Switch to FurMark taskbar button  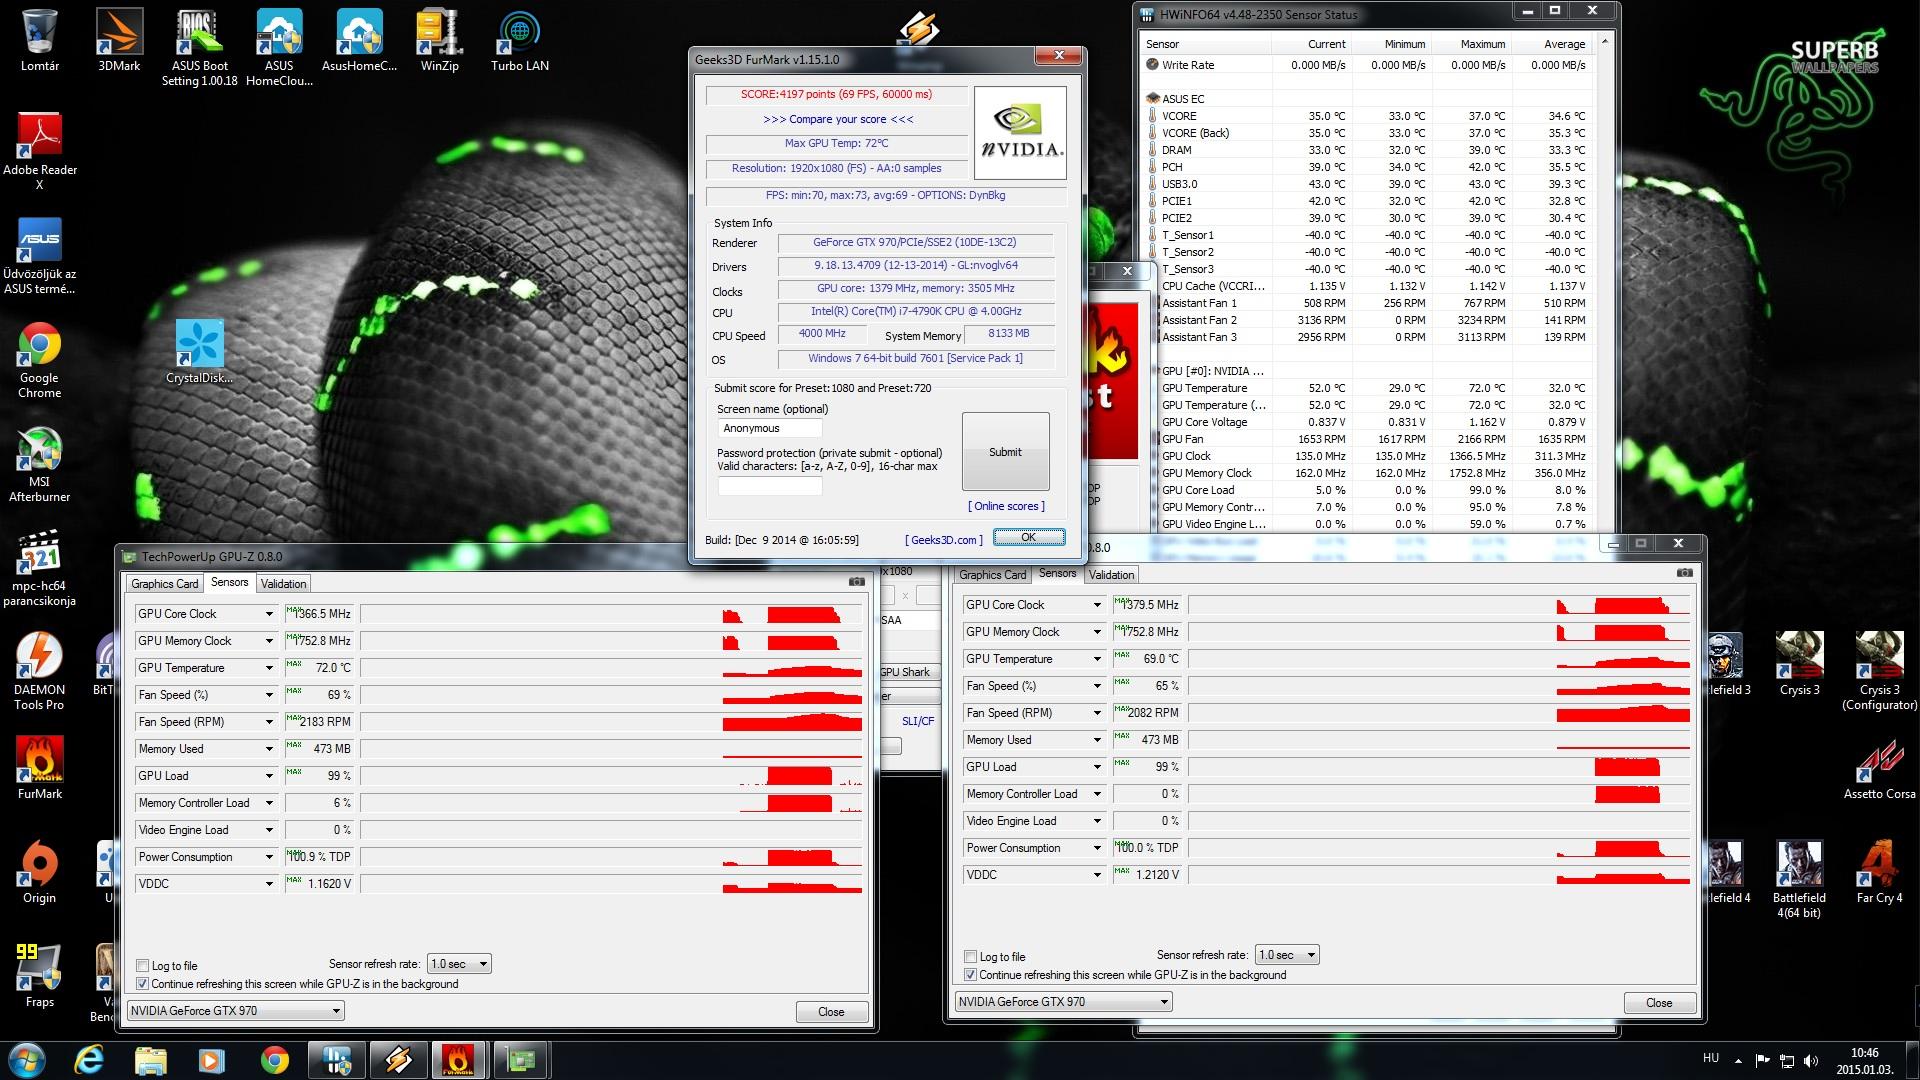pyautogui.click(x=458, y=1059)
